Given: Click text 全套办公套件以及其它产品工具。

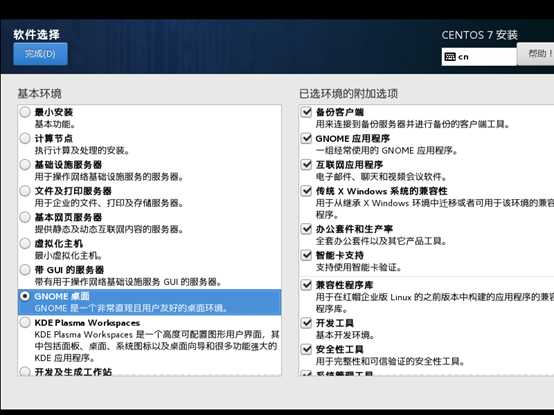Looking at the screenshot, I should pyautogui.click(x=382, y=241).
